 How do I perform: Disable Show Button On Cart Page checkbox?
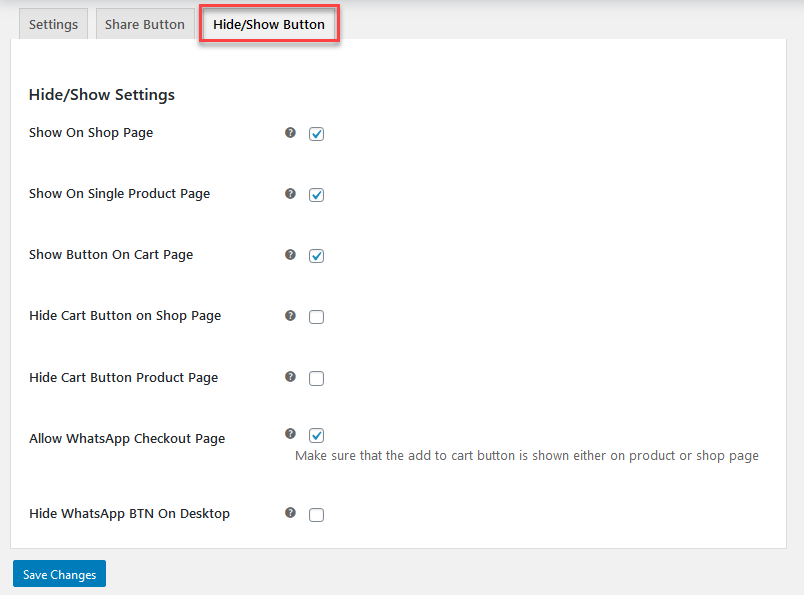316,256
